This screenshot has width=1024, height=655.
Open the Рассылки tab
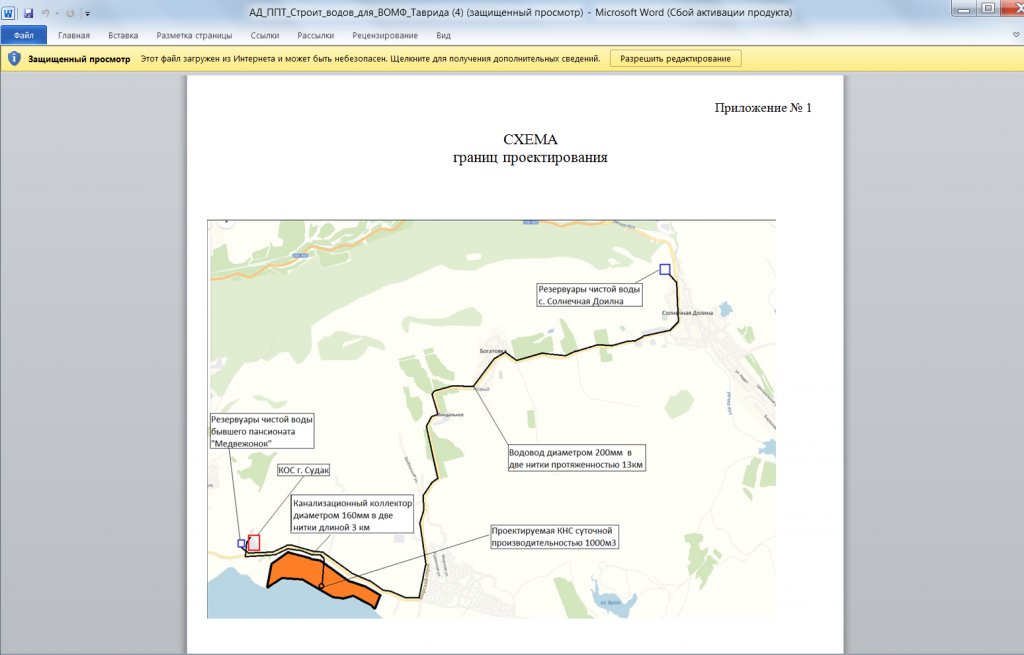(x=316, y=35)
